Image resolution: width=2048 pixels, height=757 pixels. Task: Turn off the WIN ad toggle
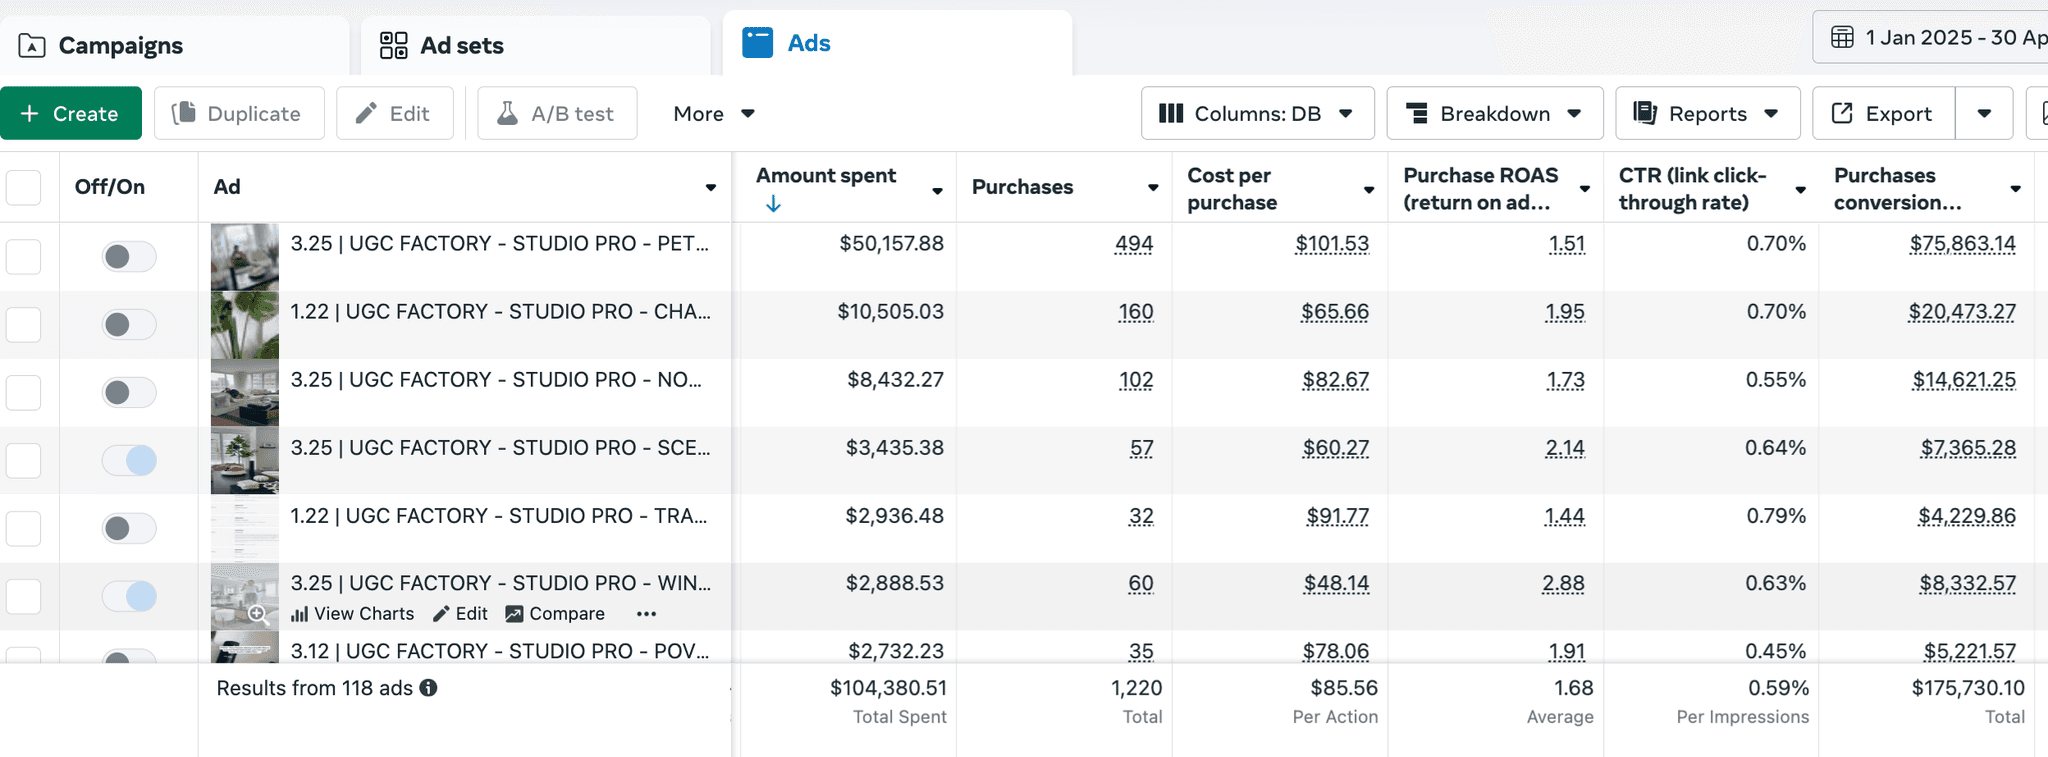point(129,597)
